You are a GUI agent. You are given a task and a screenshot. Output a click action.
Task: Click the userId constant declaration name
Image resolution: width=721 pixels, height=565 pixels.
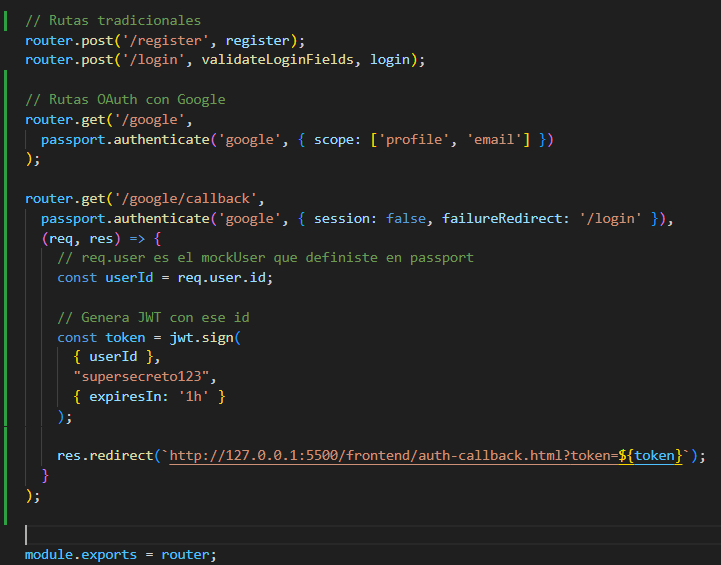[129, 278]
